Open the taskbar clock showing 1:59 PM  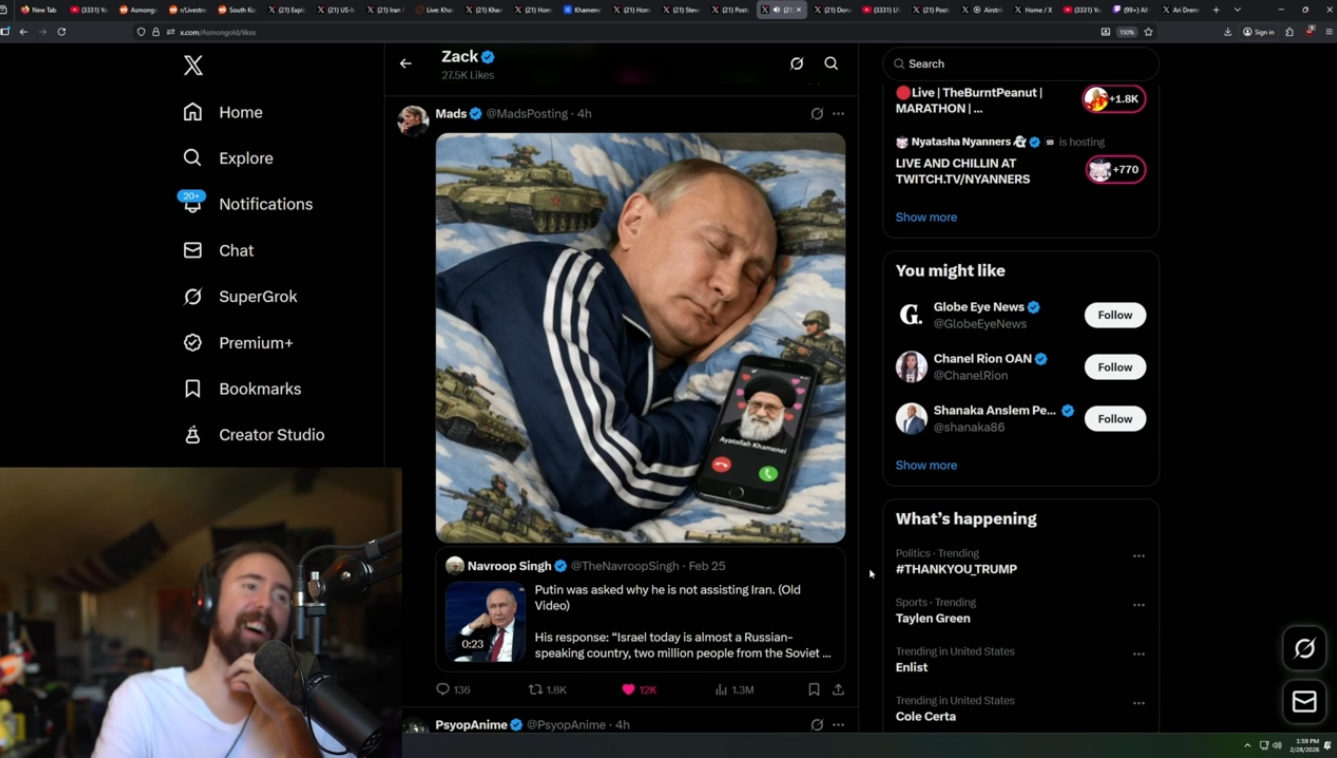click(1304, 745)
